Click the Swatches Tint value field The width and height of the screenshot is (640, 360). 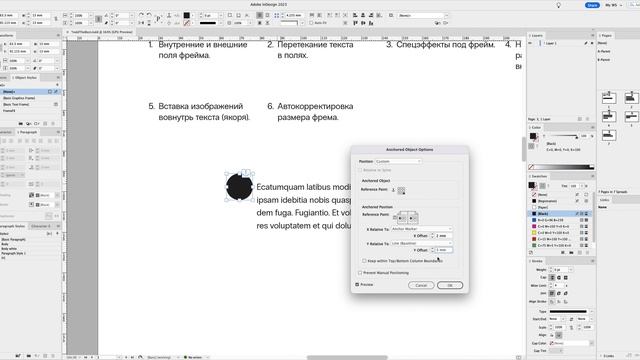pos(574,186)
